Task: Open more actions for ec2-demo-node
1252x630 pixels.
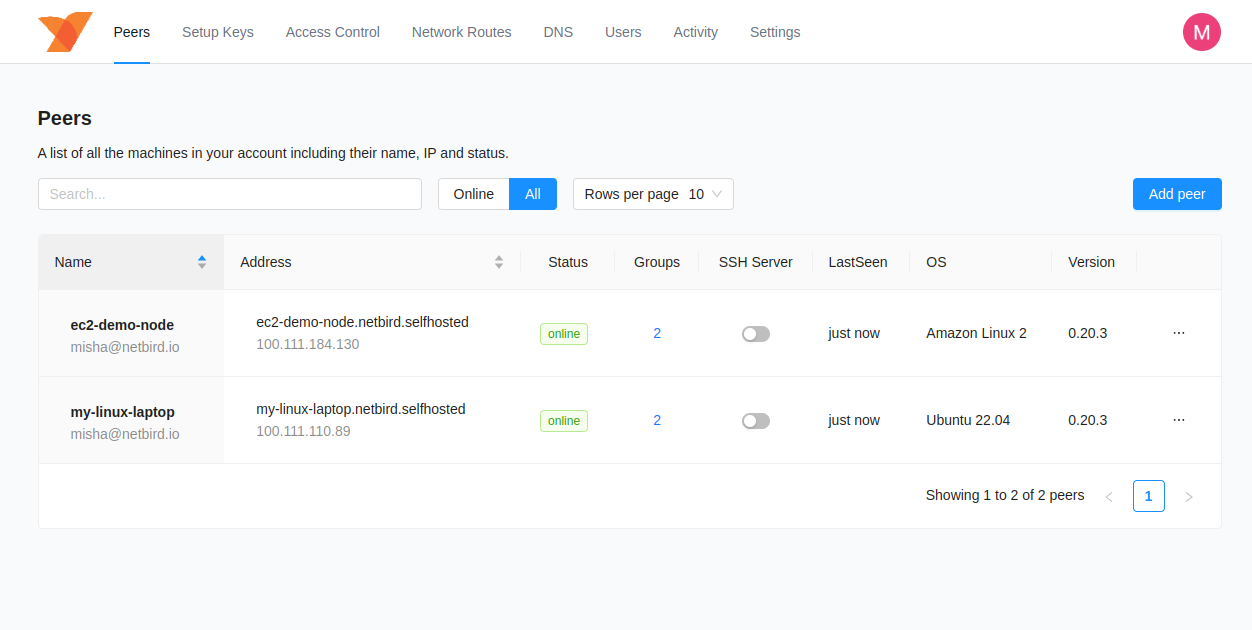Action: [1178, 333]
